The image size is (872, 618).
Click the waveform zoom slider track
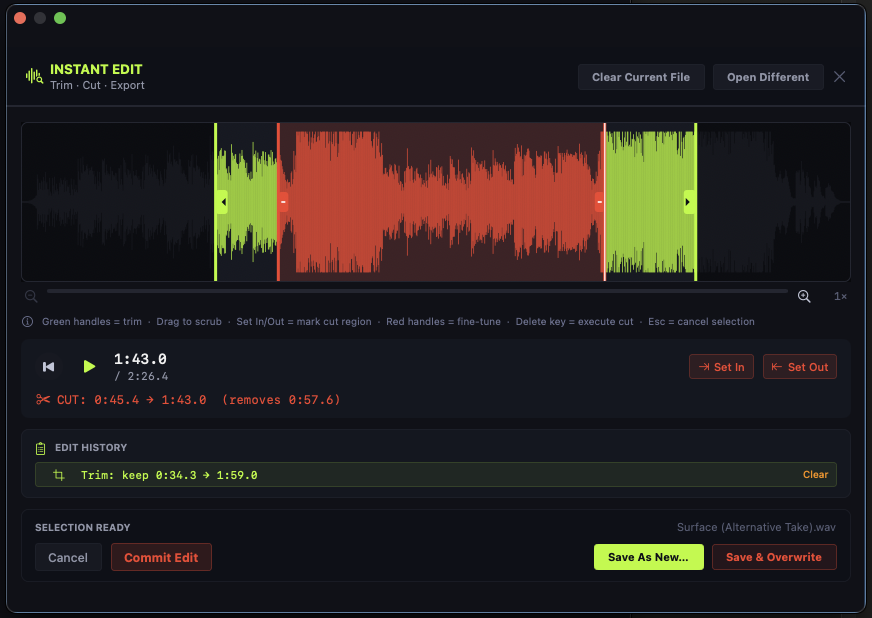tap(417, 291)
